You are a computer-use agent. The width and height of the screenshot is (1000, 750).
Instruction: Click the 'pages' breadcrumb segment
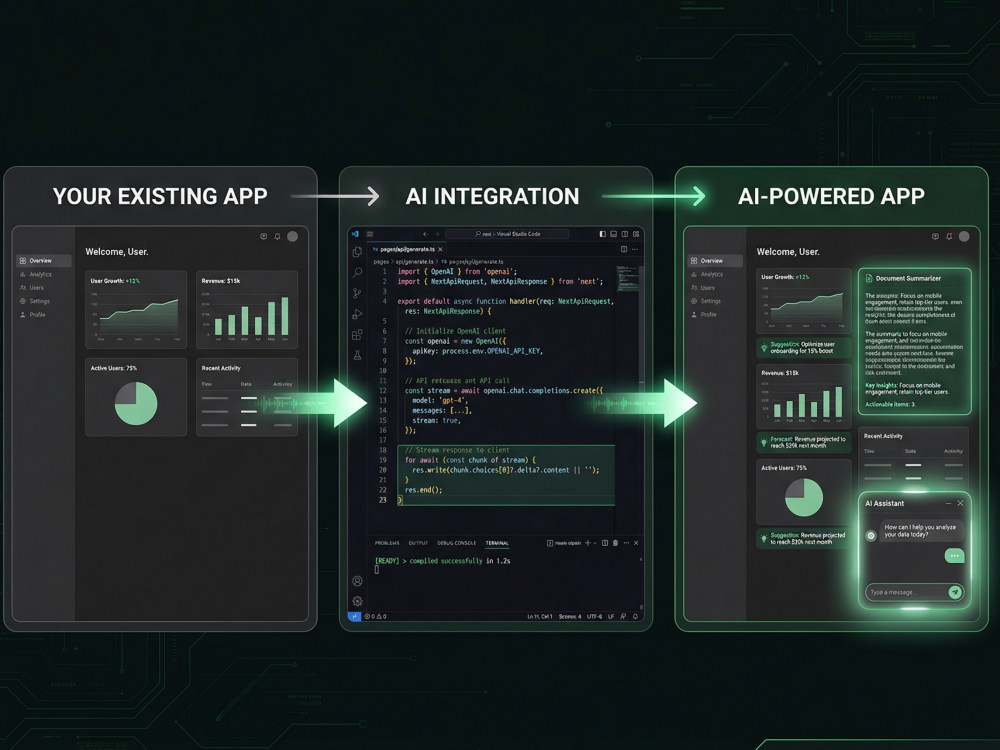(381, 261)
